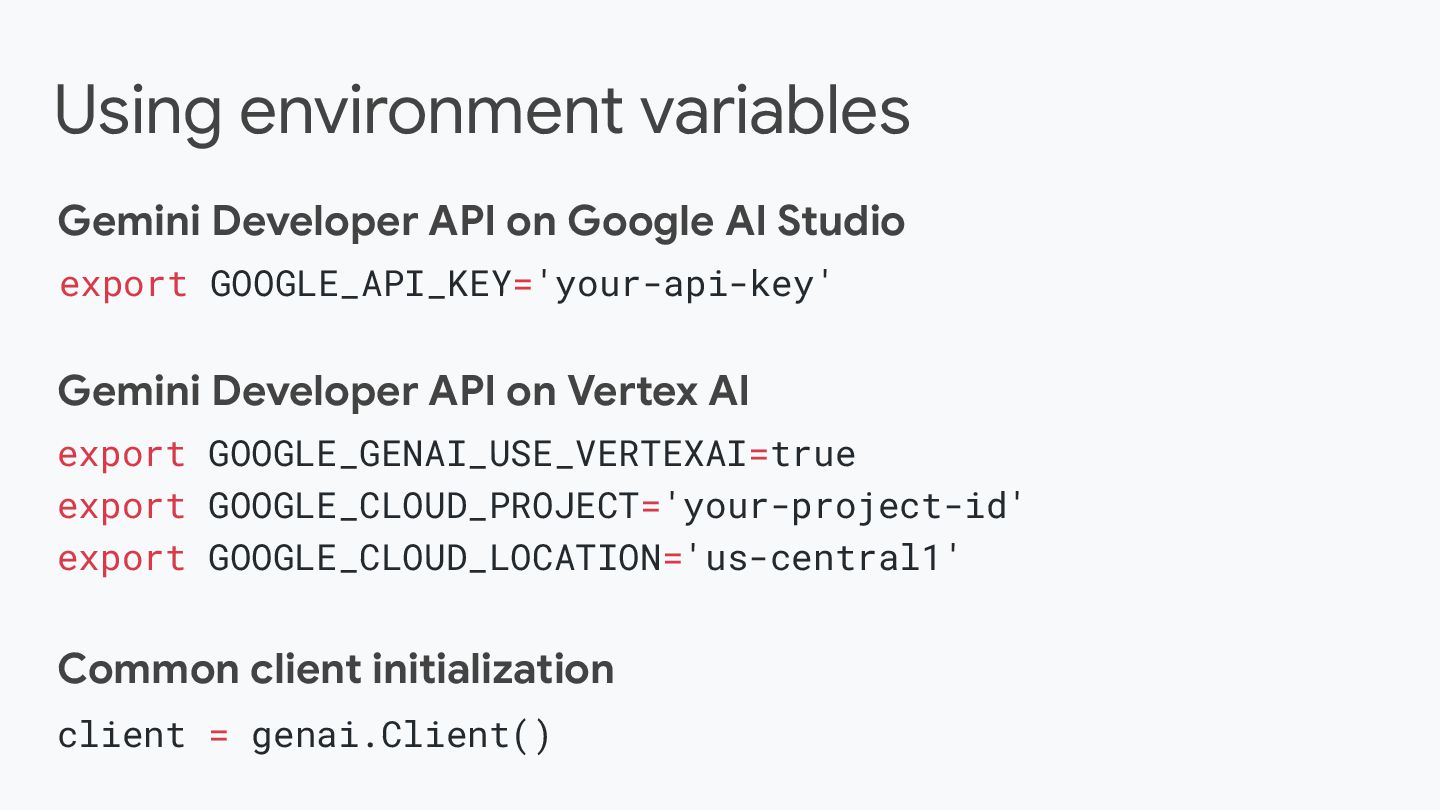Click the 'client = genai.Client()' code line

point(304,736)
